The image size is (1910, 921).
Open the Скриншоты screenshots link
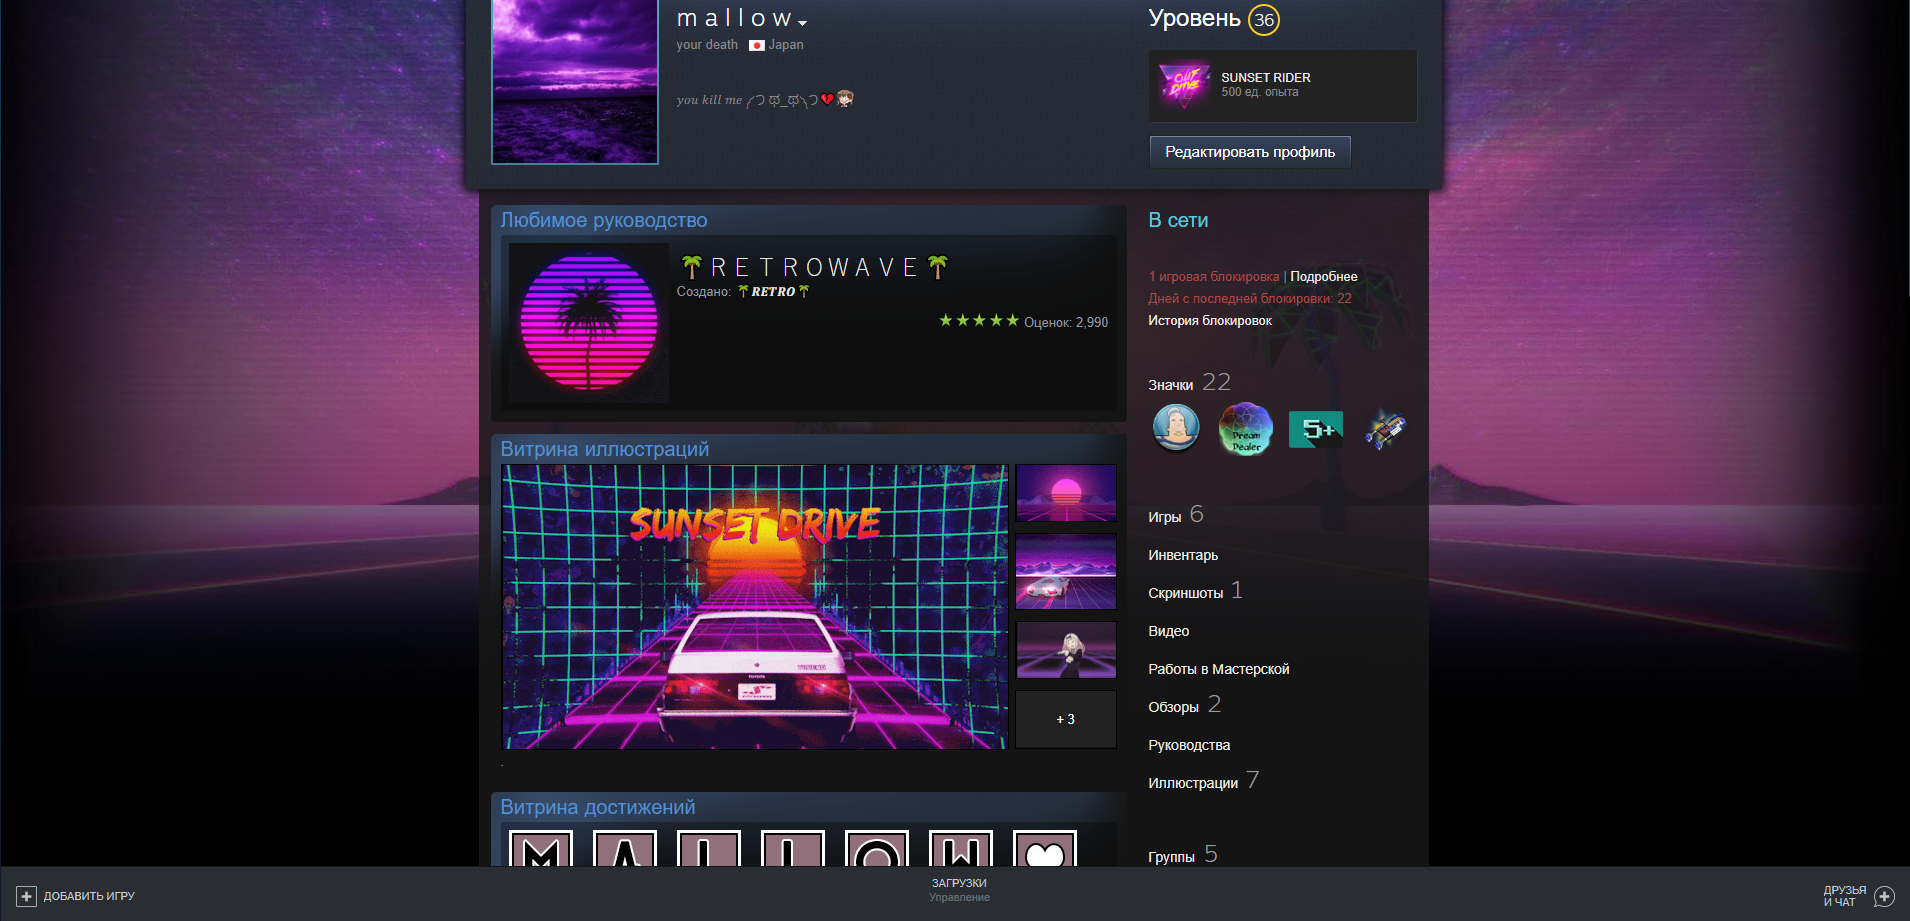pyautogui.click(x=1185, y=593)
